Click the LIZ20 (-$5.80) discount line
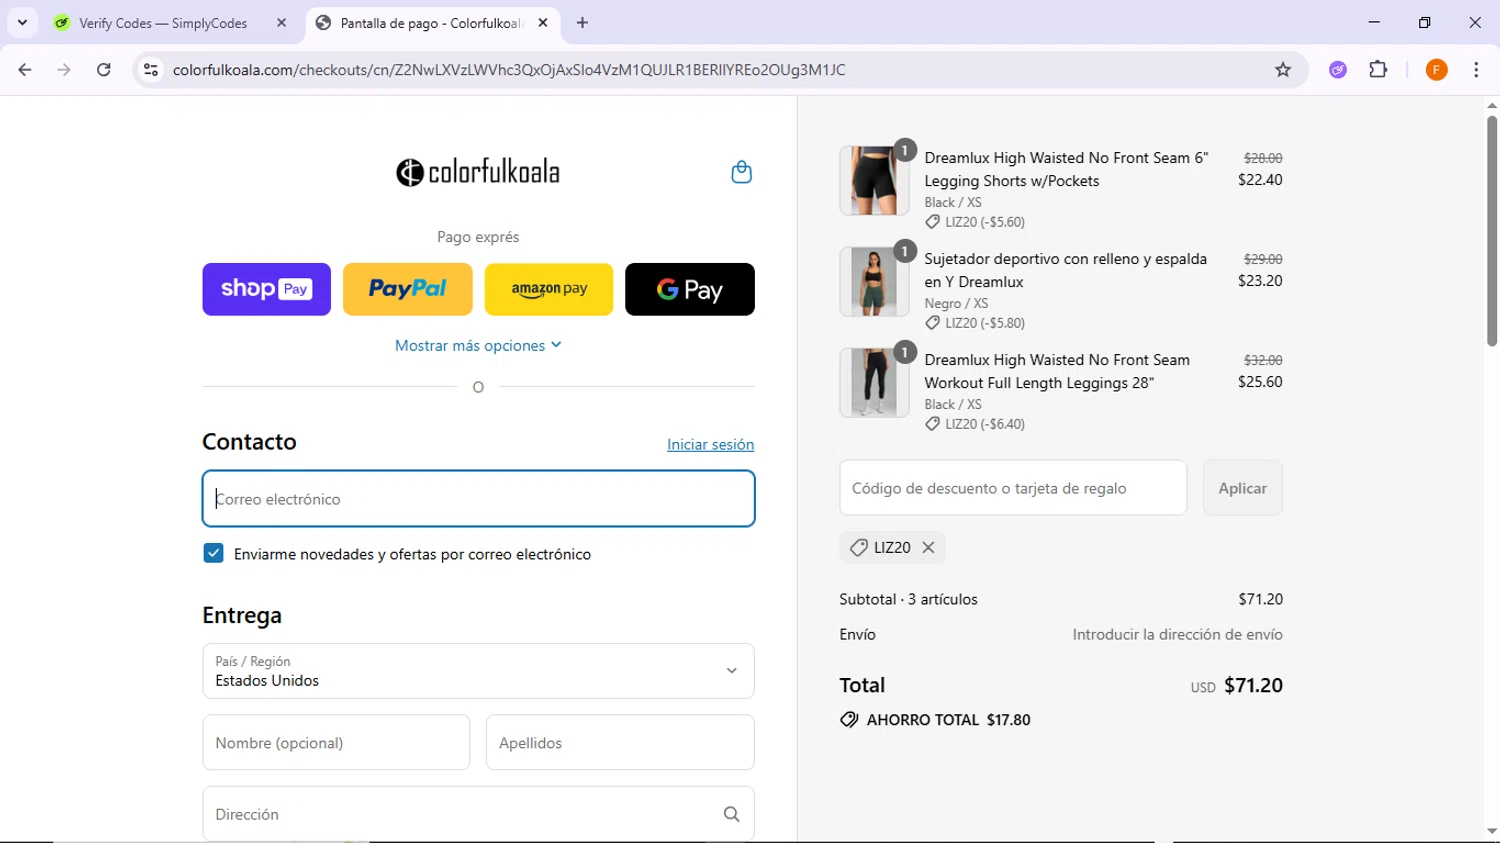The height and width of the screenshot is (843, 1500). click(x=975, y=323)
